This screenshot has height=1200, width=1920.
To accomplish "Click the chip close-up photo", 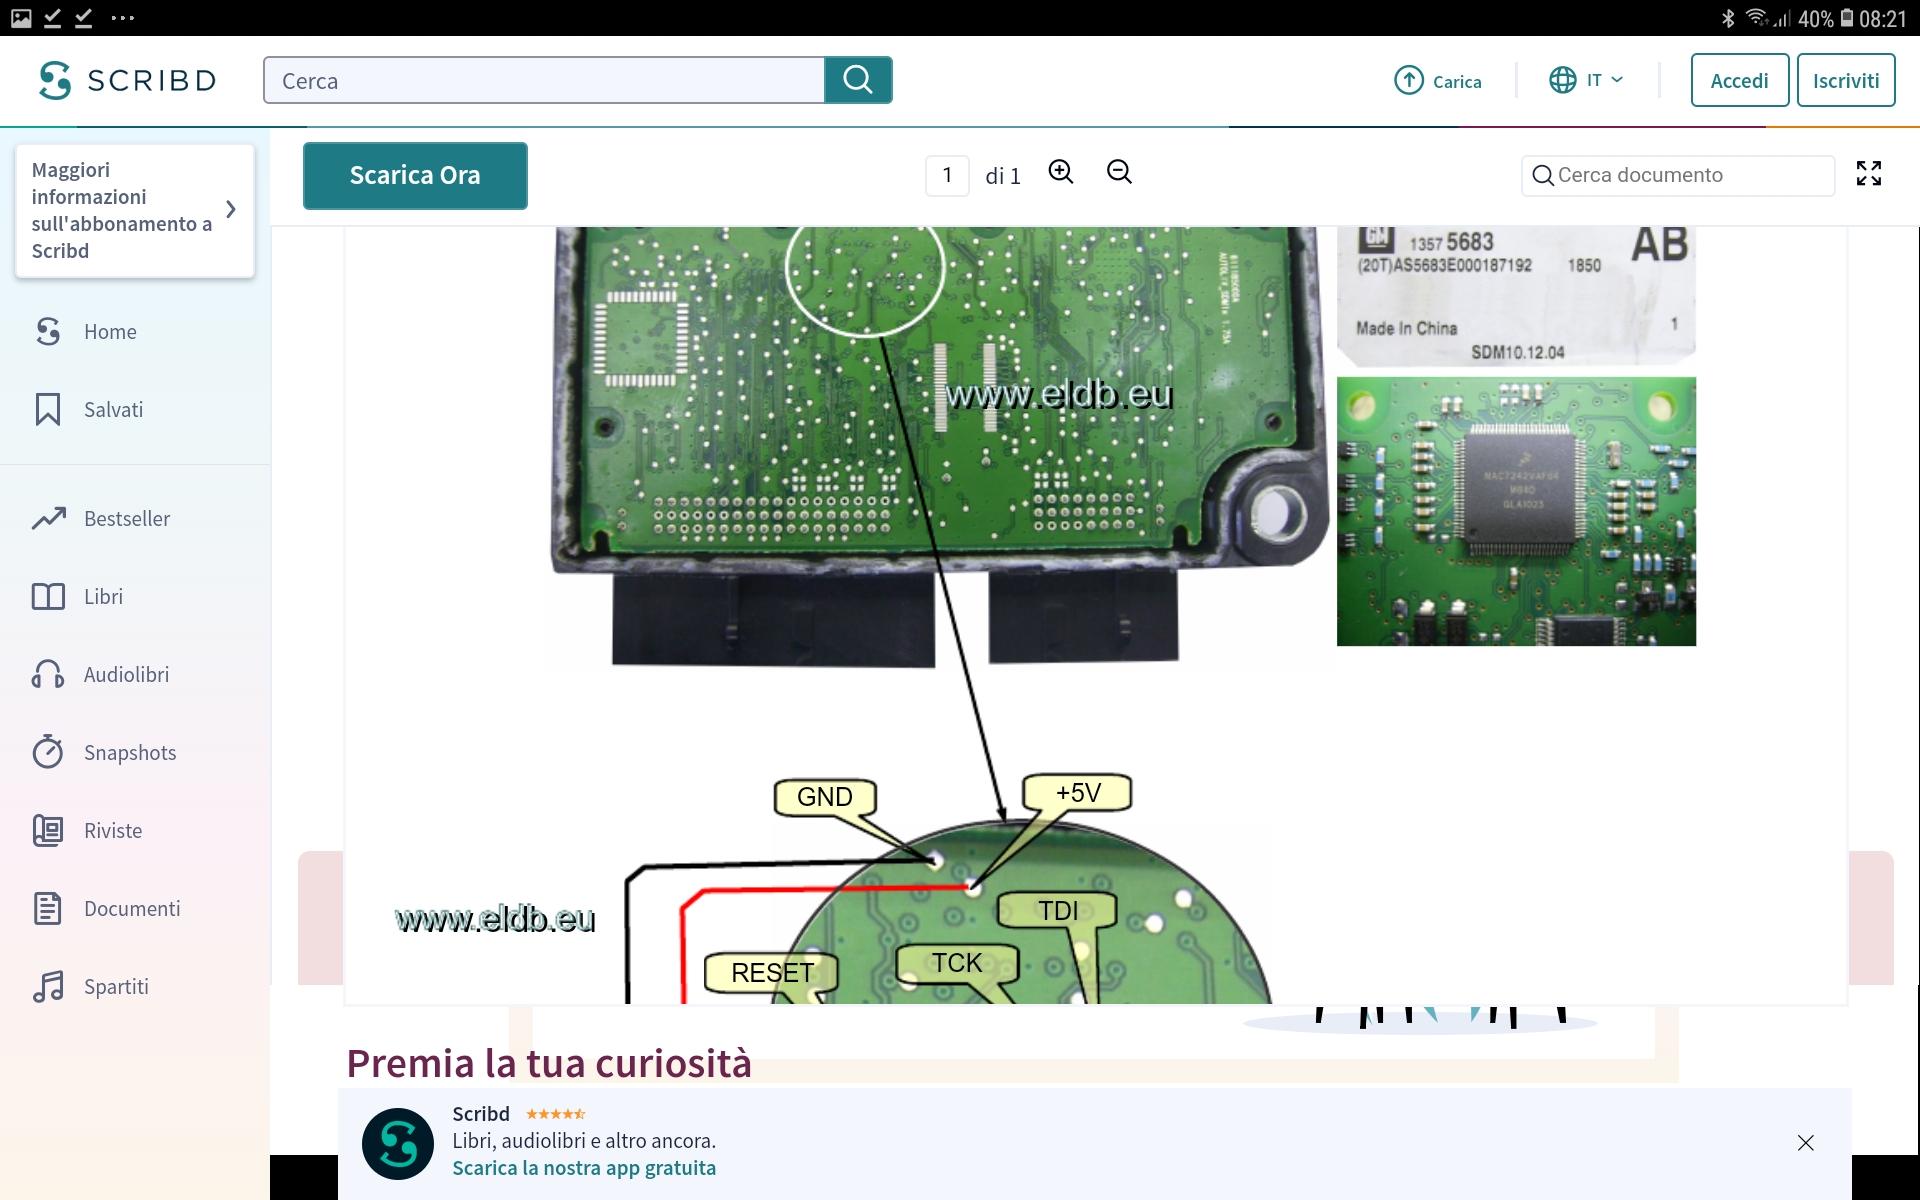I will click(x=1516, y=511).
